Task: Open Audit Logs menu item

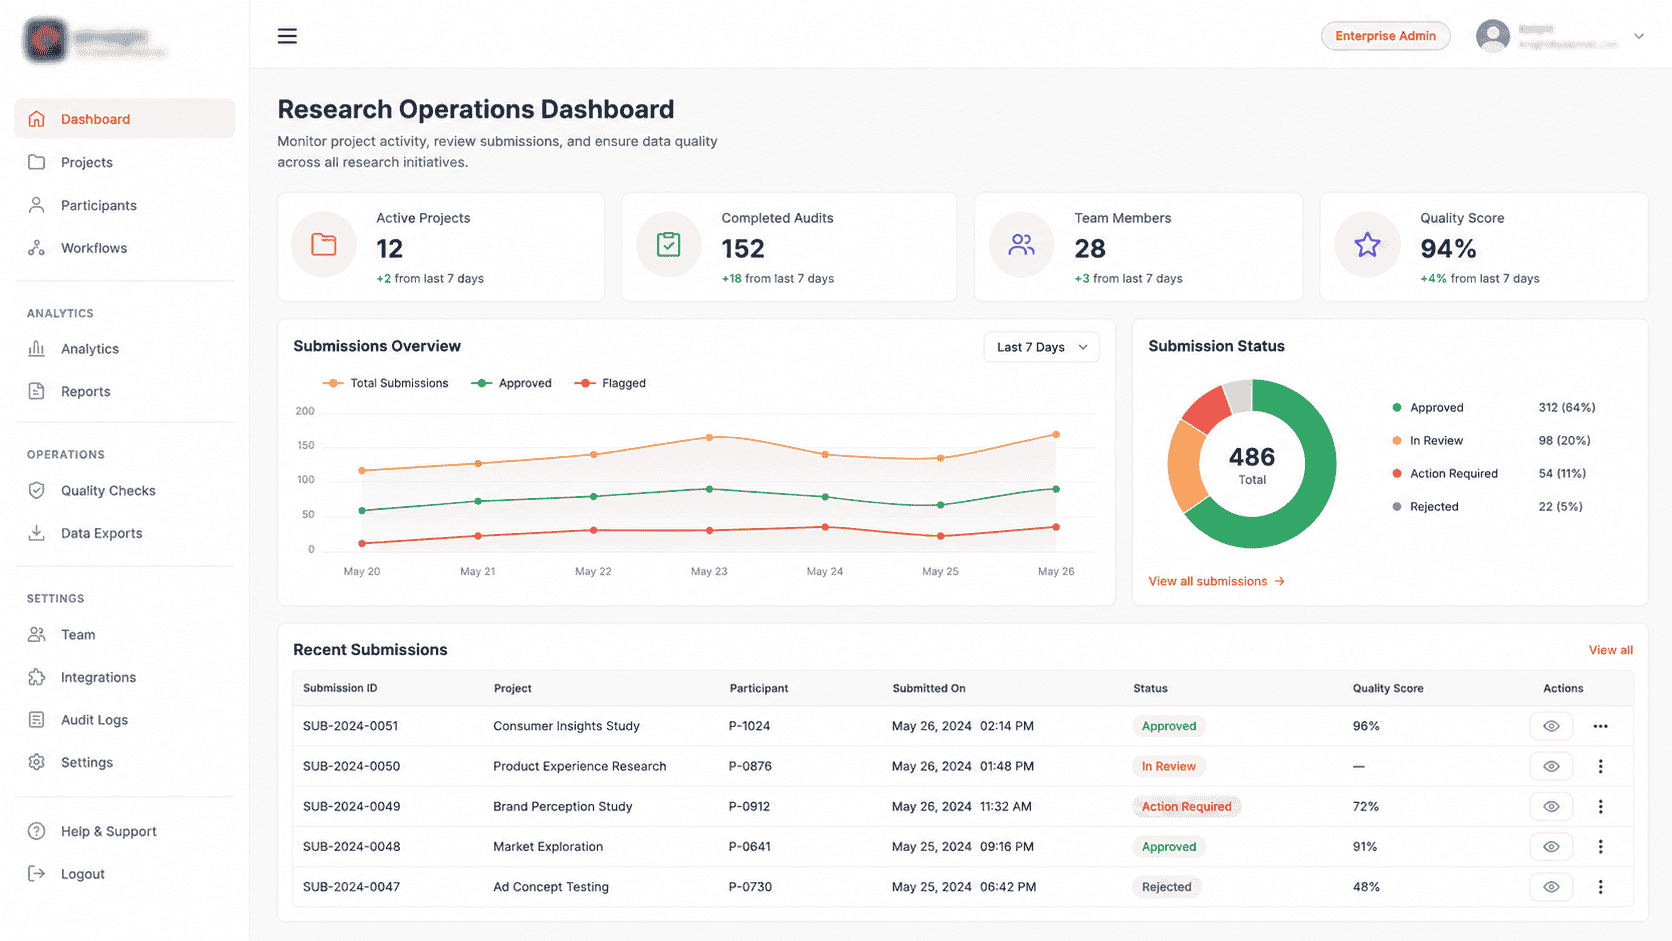Action: [124, 720]
